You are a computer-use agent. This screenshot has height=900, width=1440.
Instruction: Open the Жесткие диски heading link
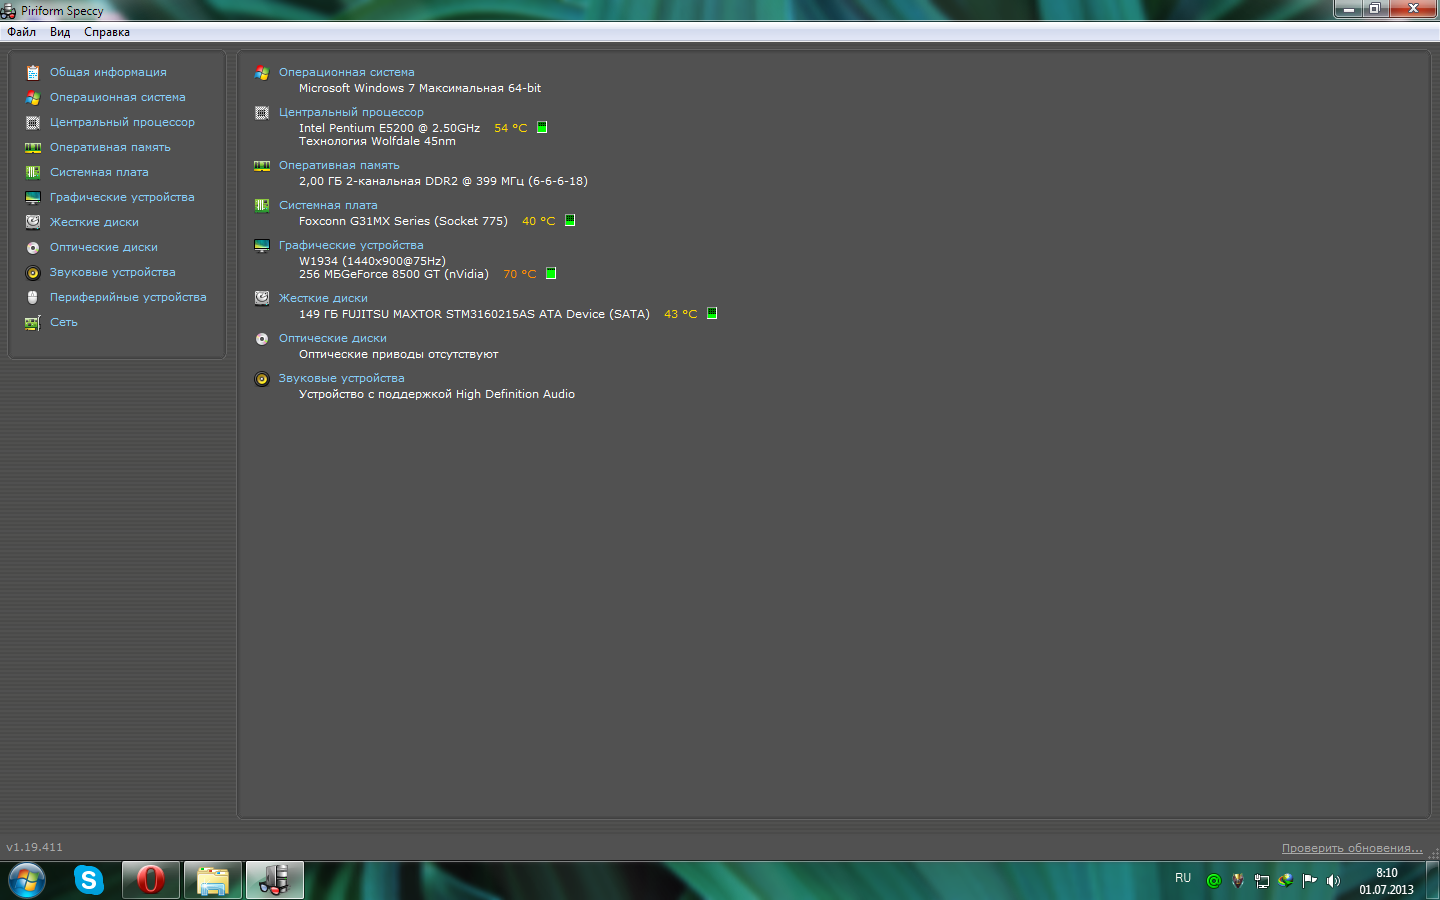(x=323, y=298)
